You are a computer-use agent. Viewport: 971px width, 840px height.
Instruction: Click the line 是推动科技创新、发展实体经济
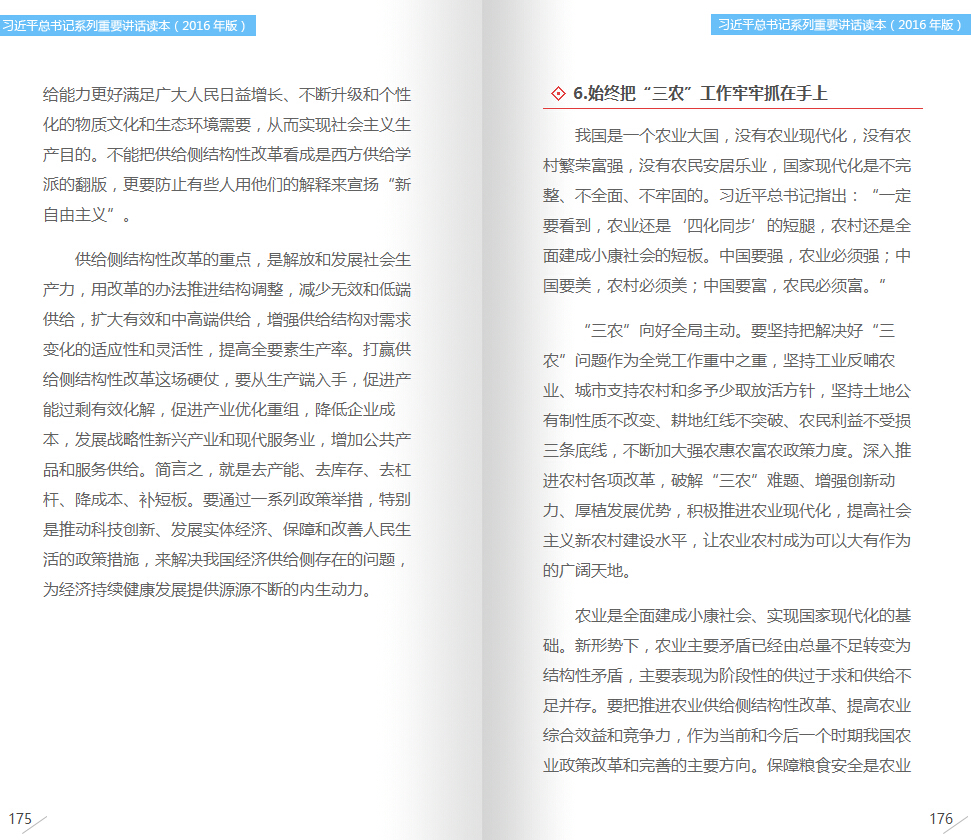[227, 530]
